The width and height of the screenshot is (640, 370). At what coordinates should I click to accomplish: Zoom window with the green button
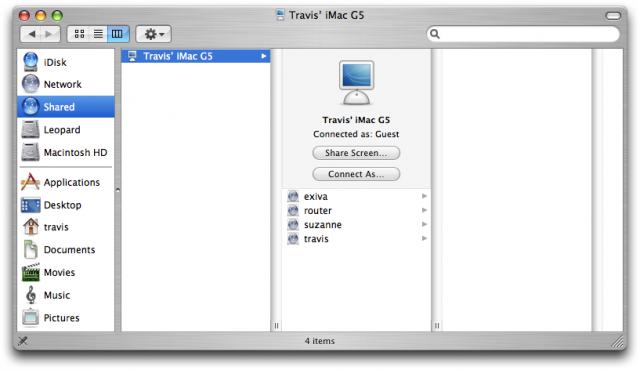(x=57, y=16)
